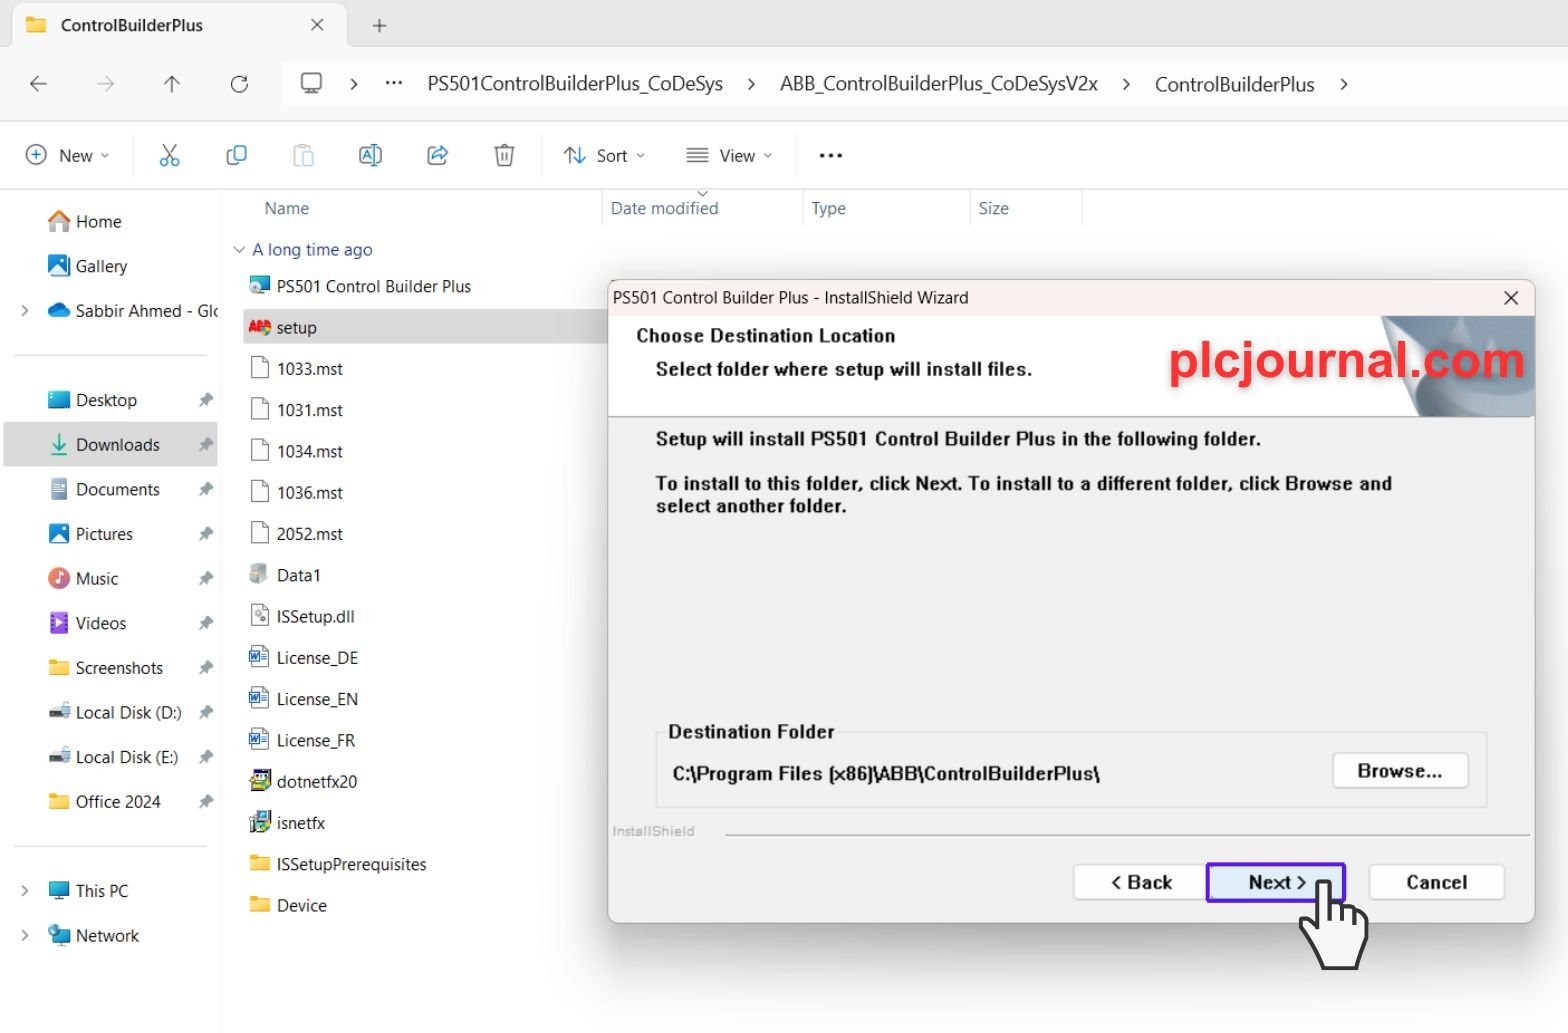1568x1033 pixels.
Task: Sort files by Size column header
Action: click(x=993, y=208)
